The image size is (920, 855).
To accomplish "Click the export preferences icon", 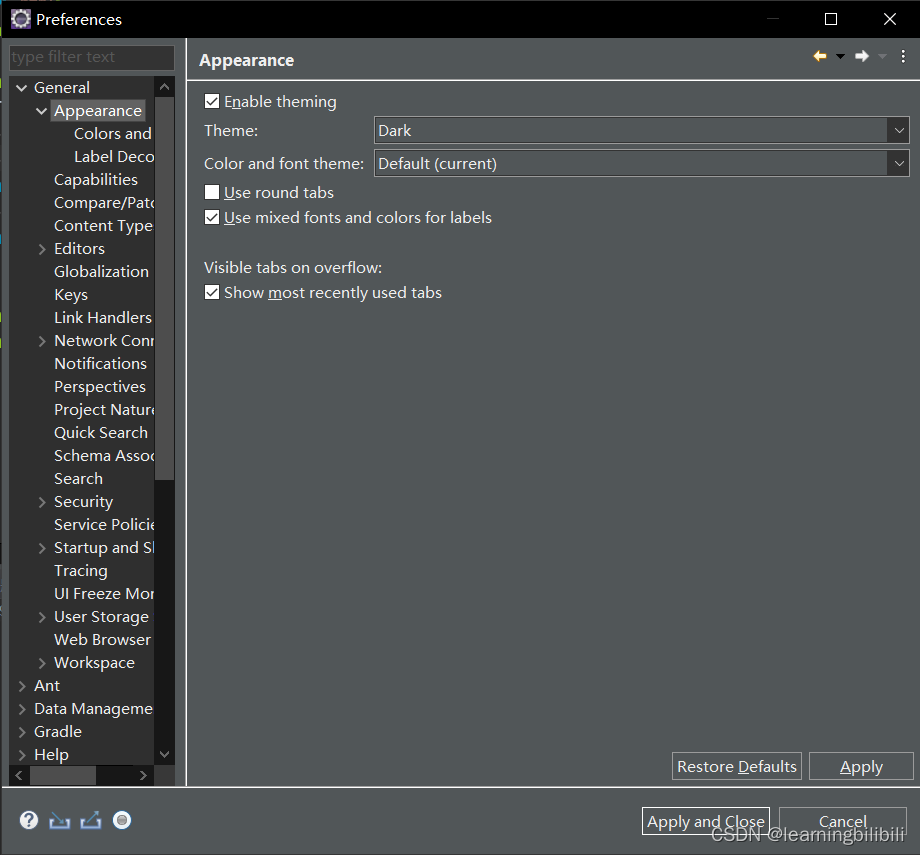I will (90, 820).
